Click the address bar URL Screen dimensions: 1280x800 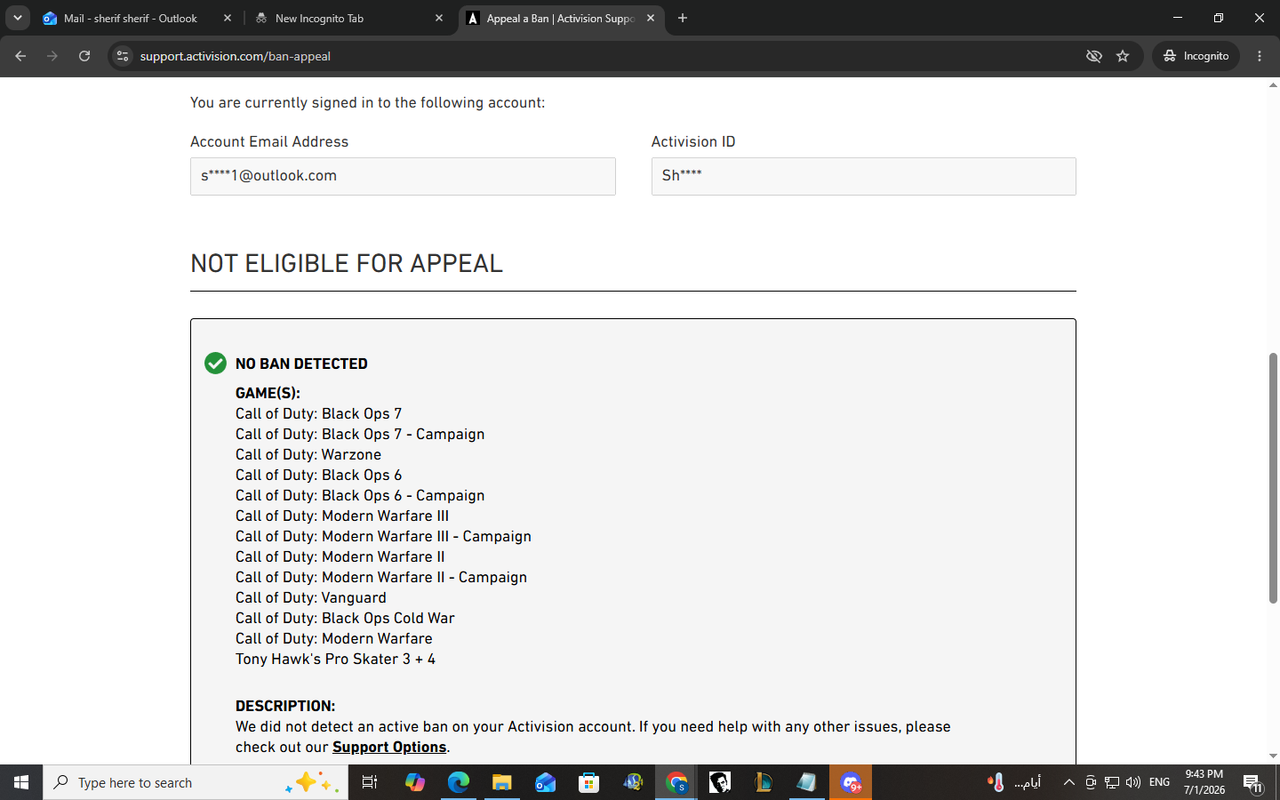coord(235,56)
